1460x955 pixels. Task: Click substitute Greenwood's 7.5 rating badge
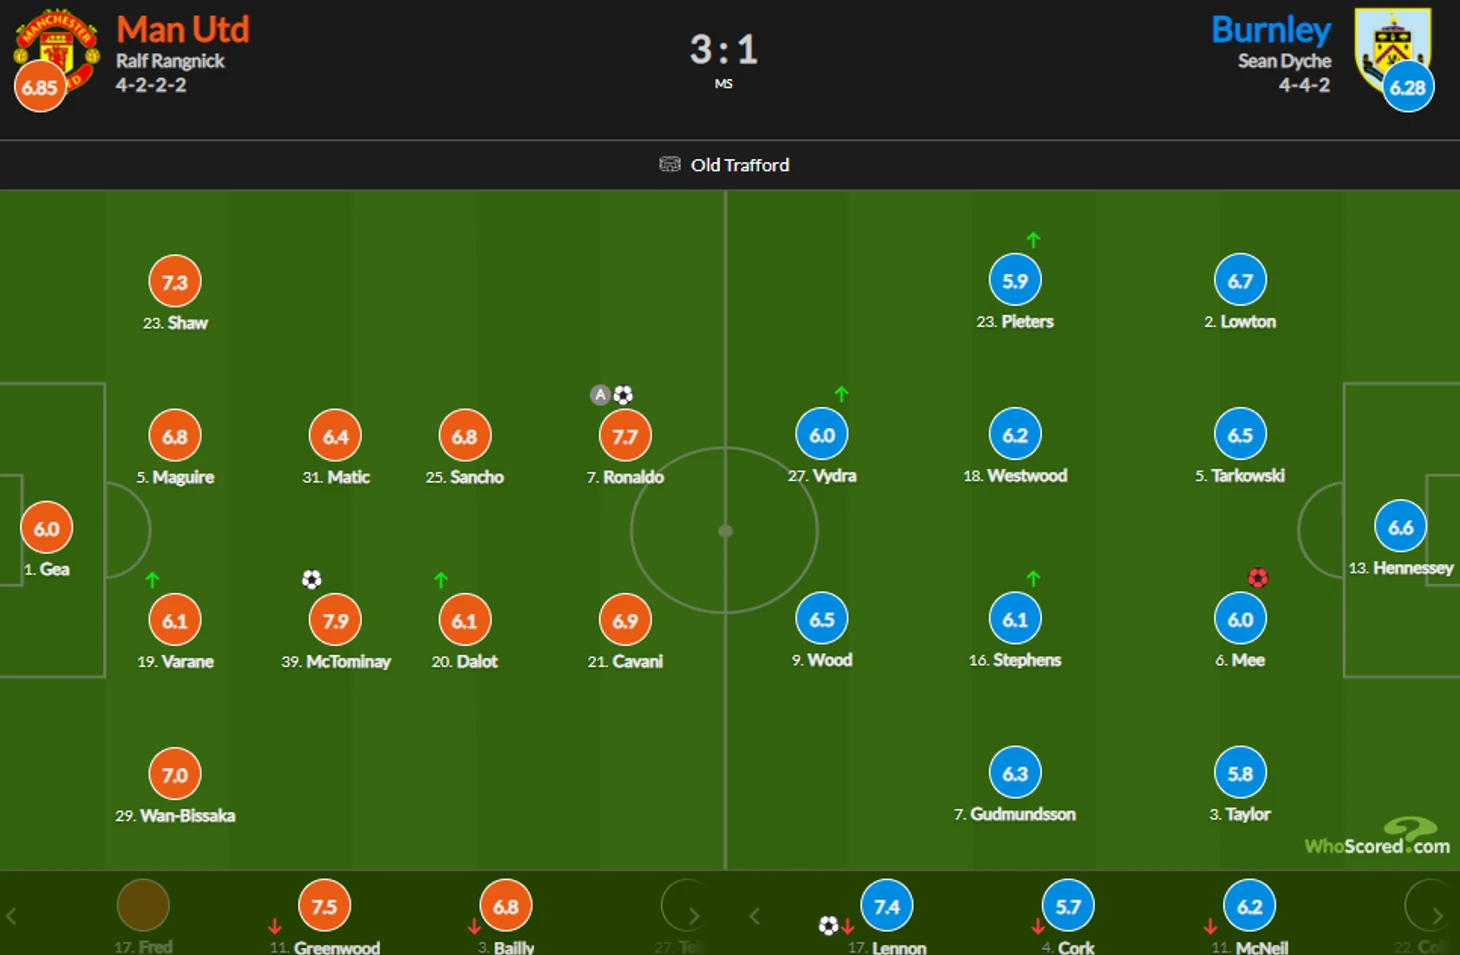click(324, 906)
